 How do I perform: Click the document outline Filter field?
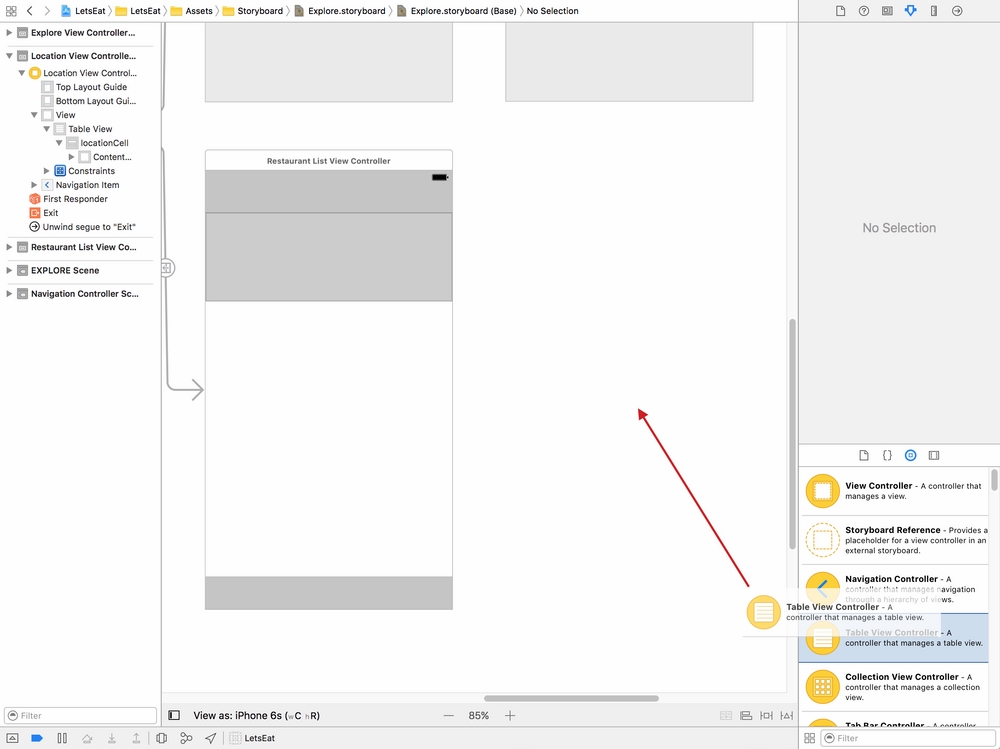point(80,716)
